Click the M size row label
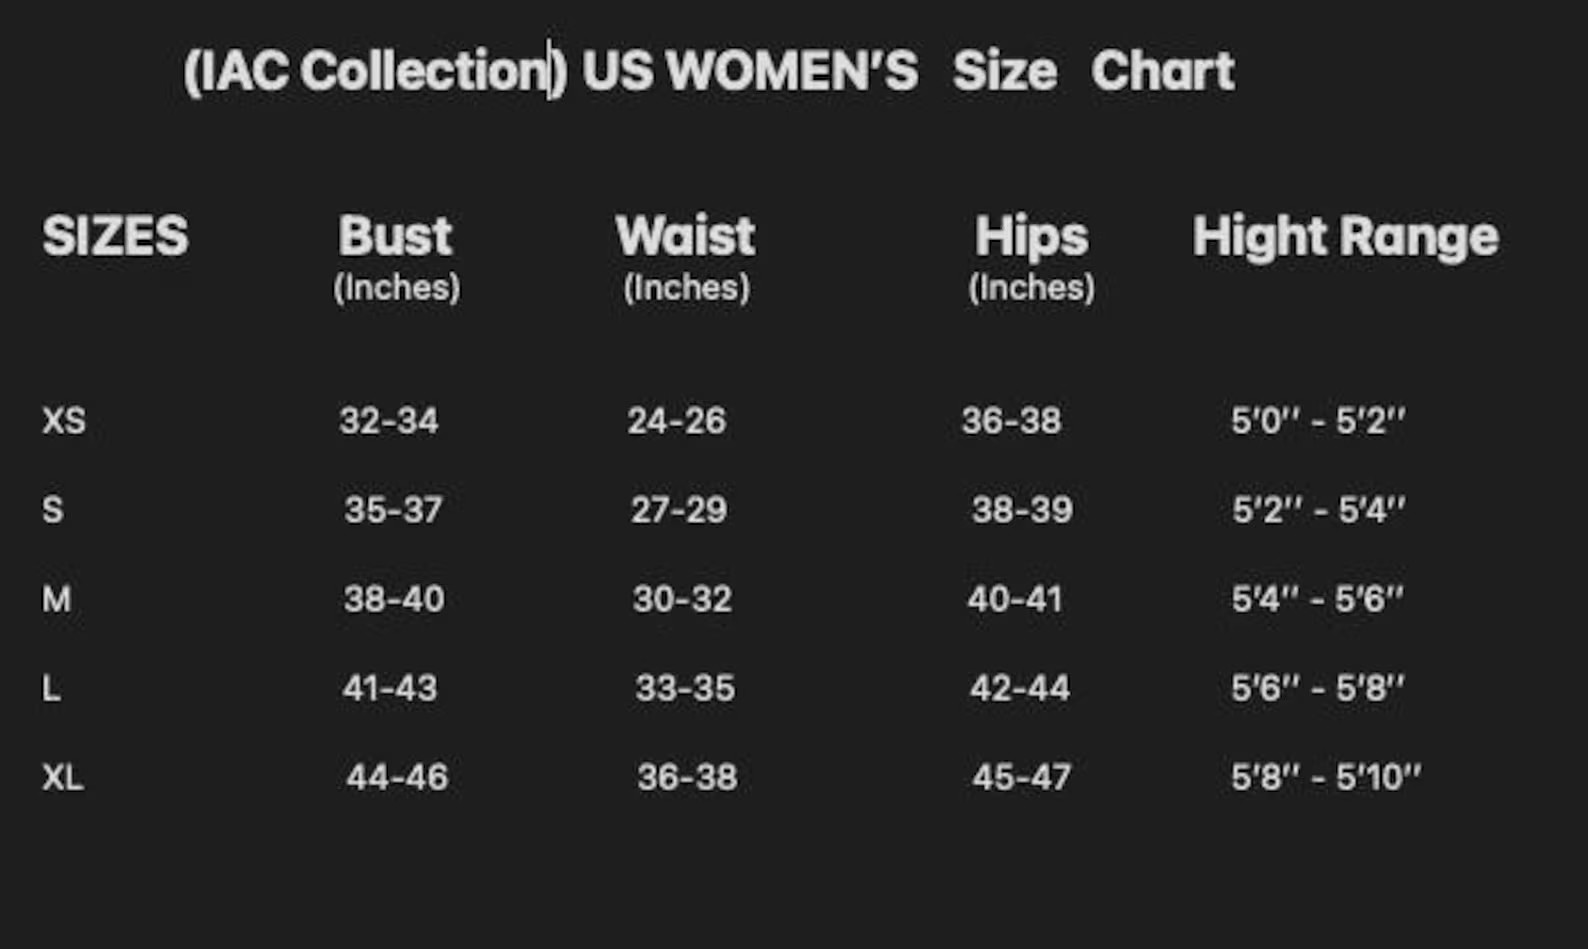 coord(57,599)
